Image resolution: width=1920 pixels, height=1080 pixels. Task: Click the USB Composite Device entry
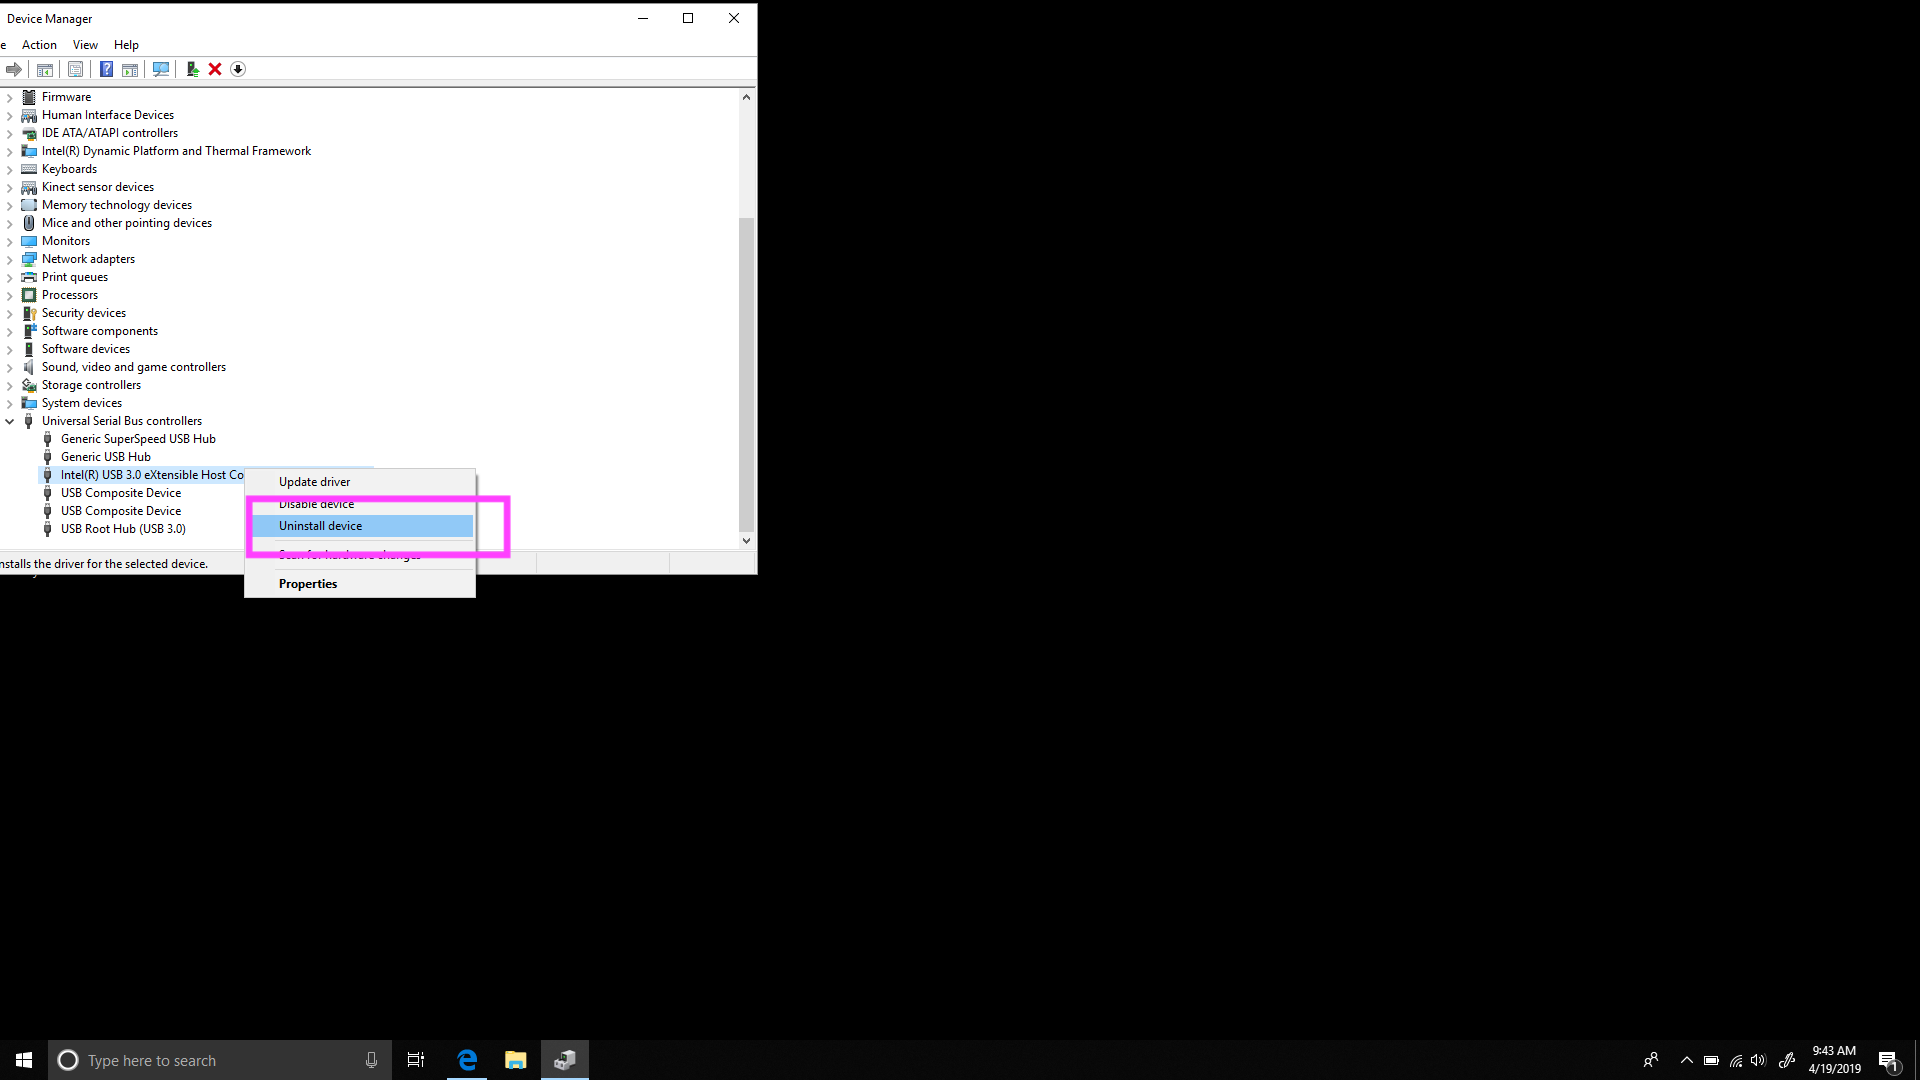120,492
